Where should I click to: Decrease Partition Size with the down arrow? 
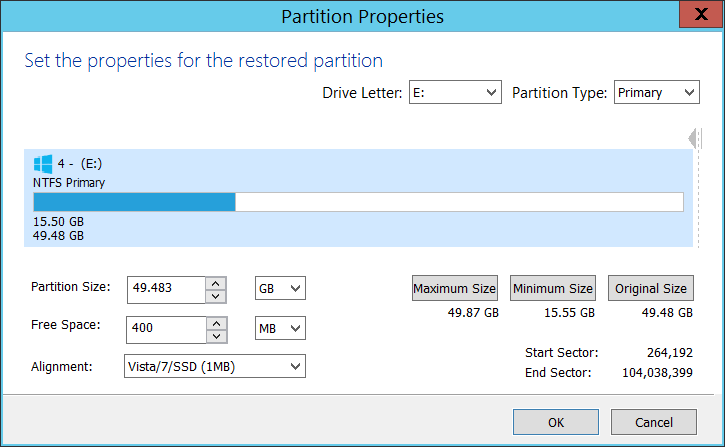coord(216,296)
